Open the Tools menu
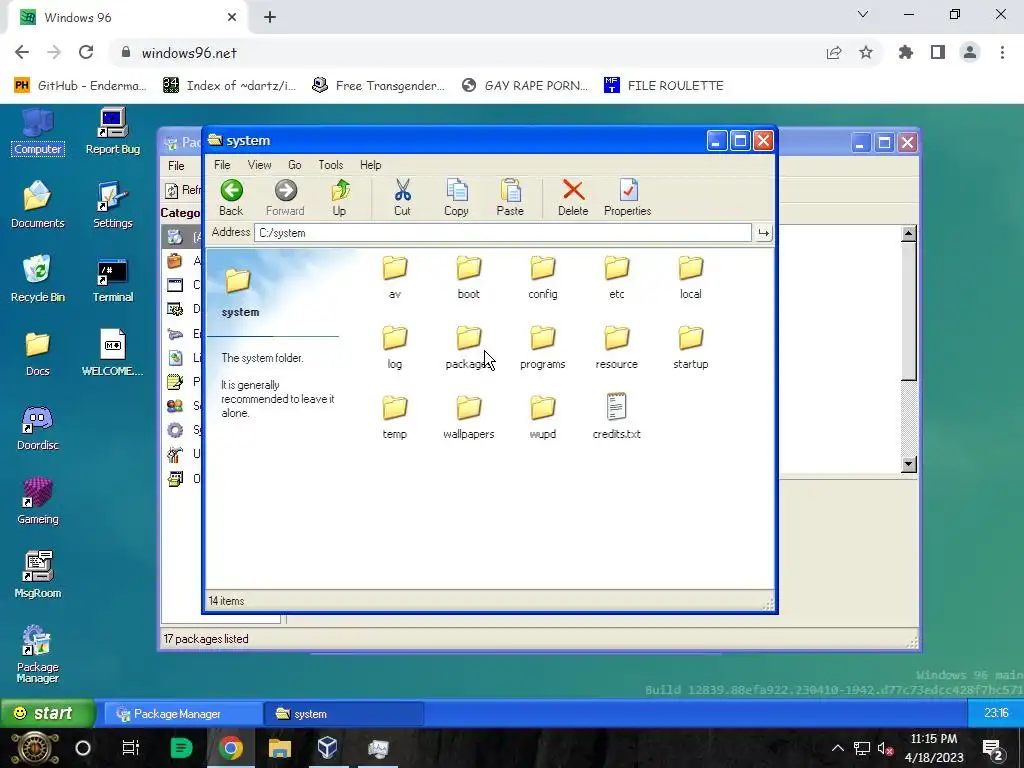 click(x=330, y=165)
